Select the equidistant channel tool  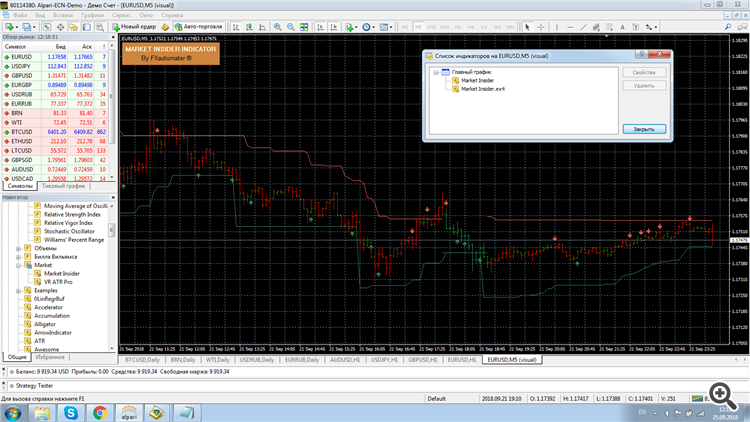[596, 27]
